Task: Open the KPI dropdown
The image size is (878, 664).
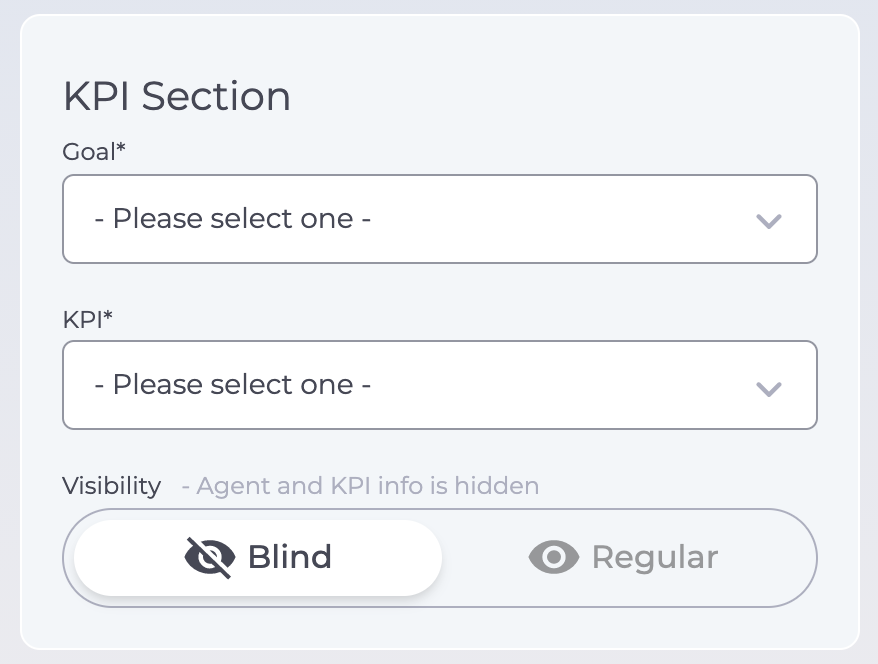Action: coord(440,385)
